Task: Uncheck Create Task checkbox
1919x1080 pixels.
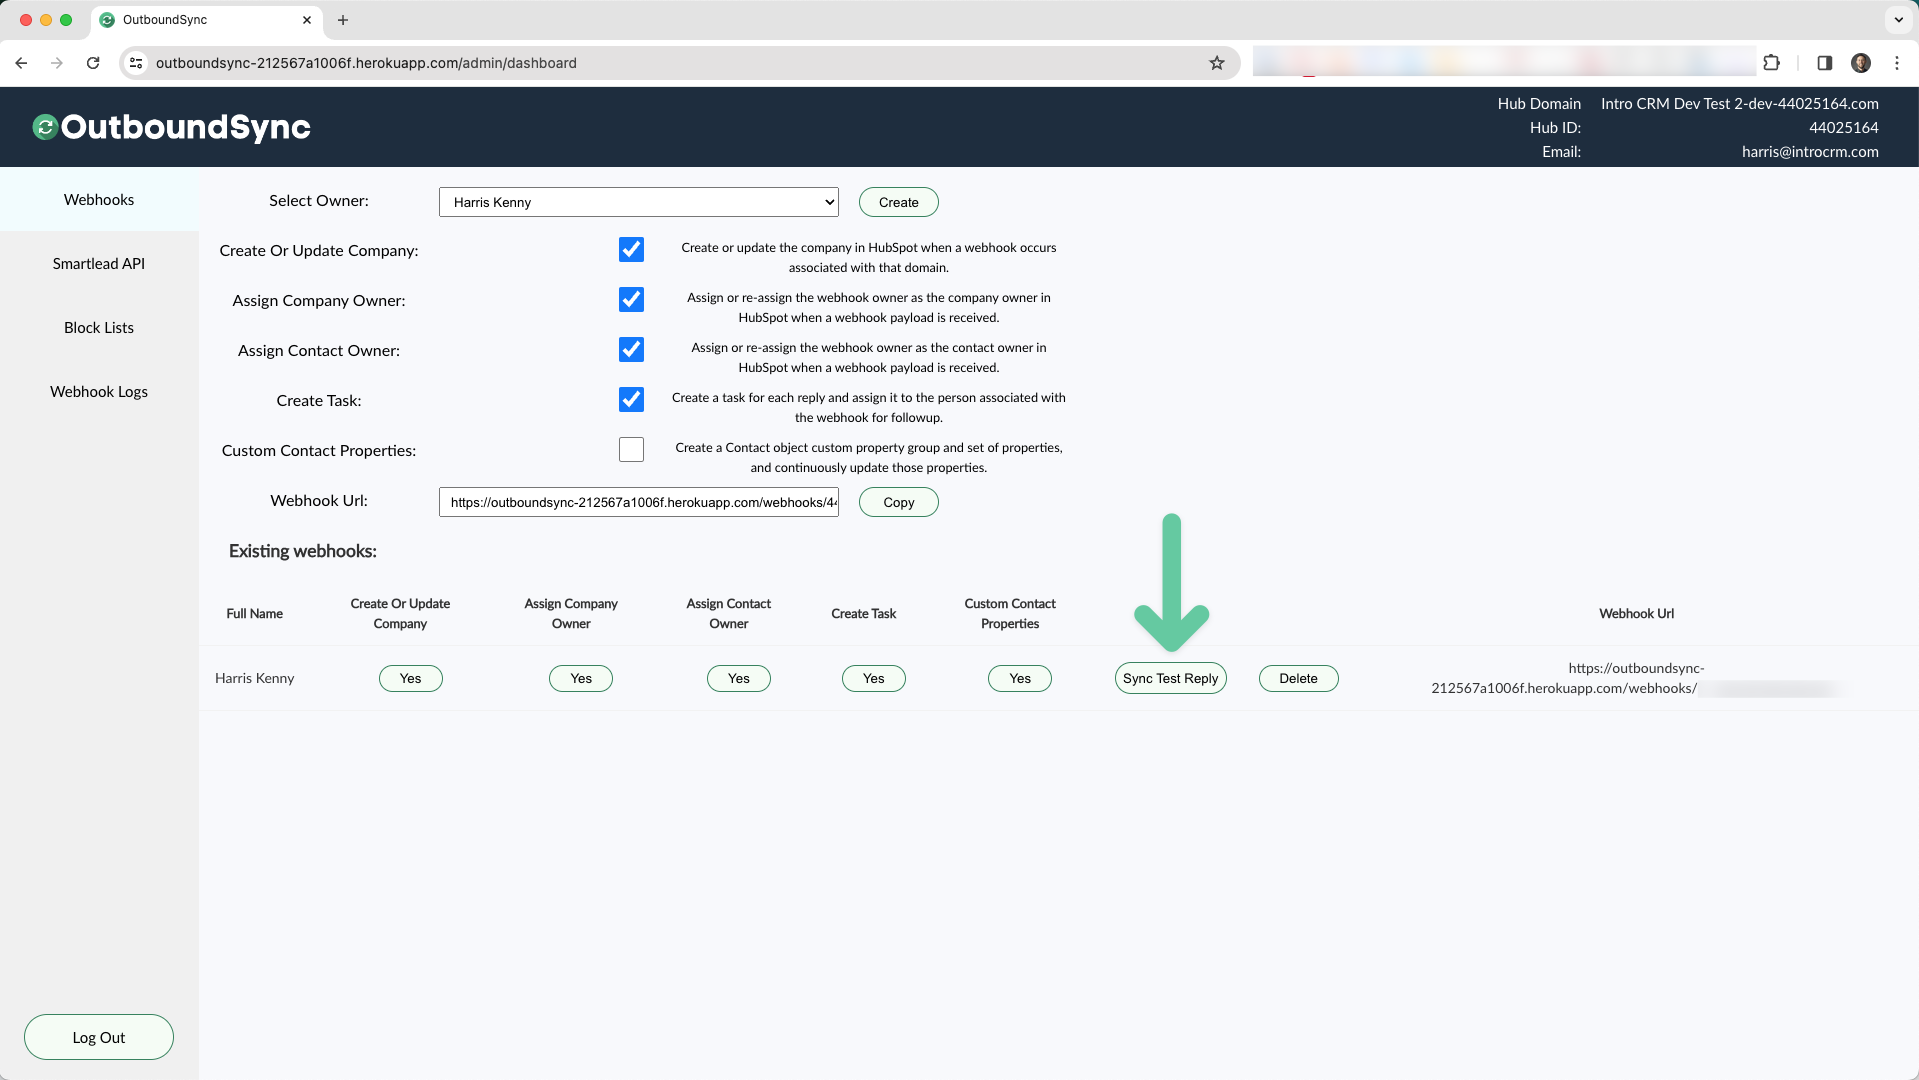Action: pos(631,400)
